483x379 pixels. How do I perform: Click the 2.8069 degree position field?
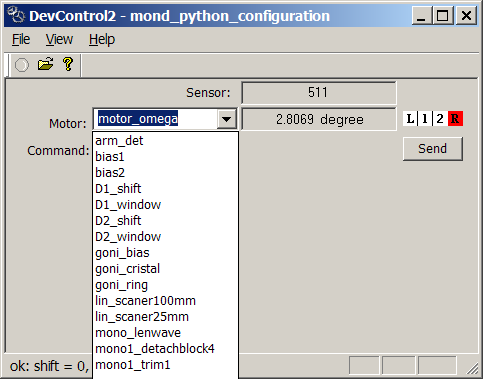click(x=319, y=119)
